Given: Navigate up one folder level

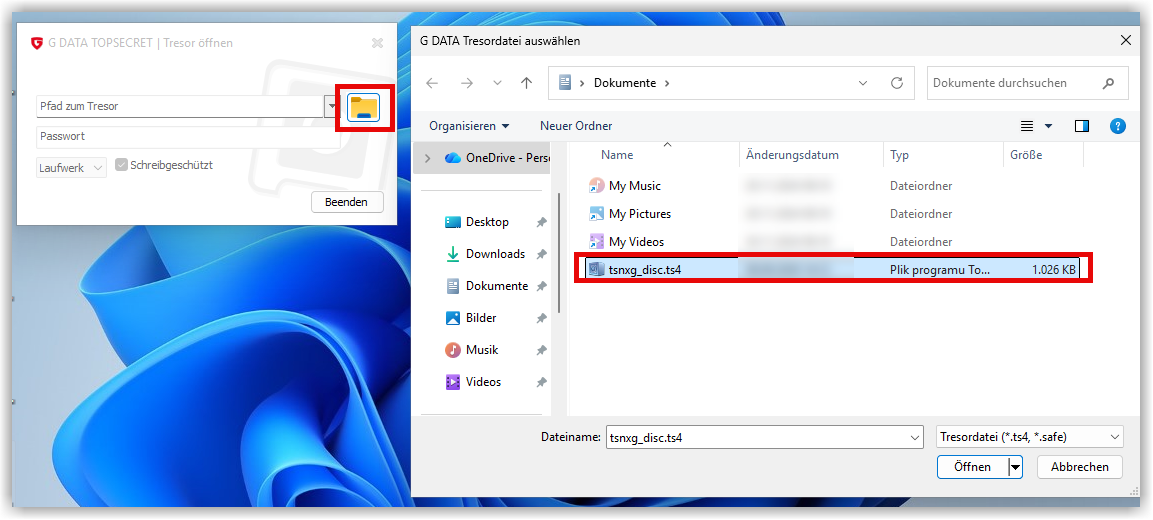Looking at the screenshot, I should point(526,83).
